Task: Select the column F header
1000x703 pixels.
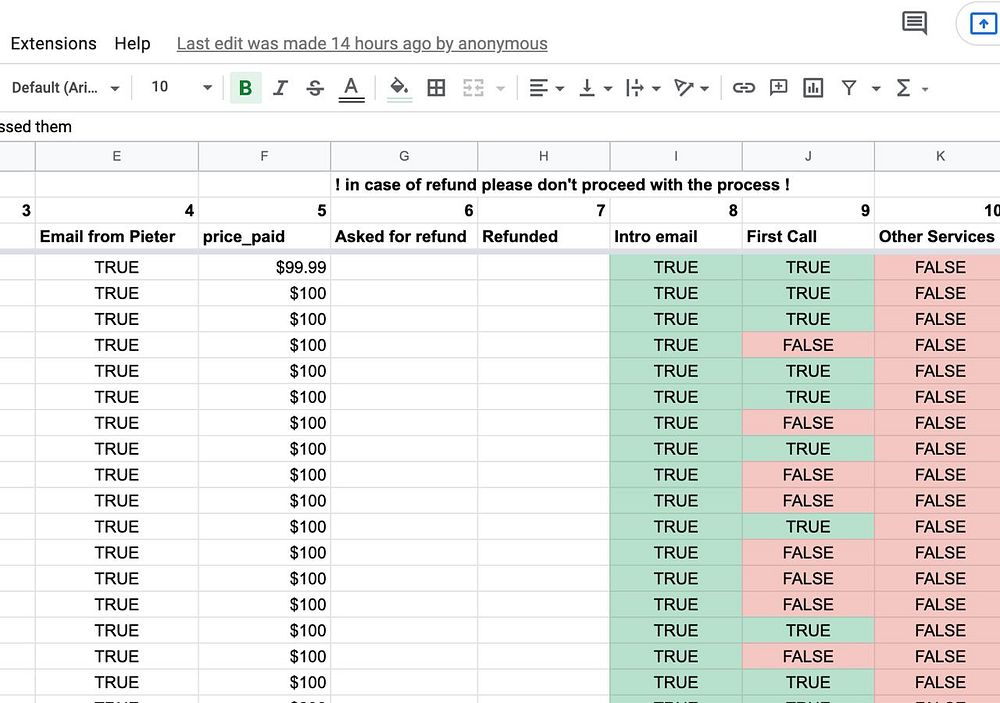Action: tap(264, 156)
